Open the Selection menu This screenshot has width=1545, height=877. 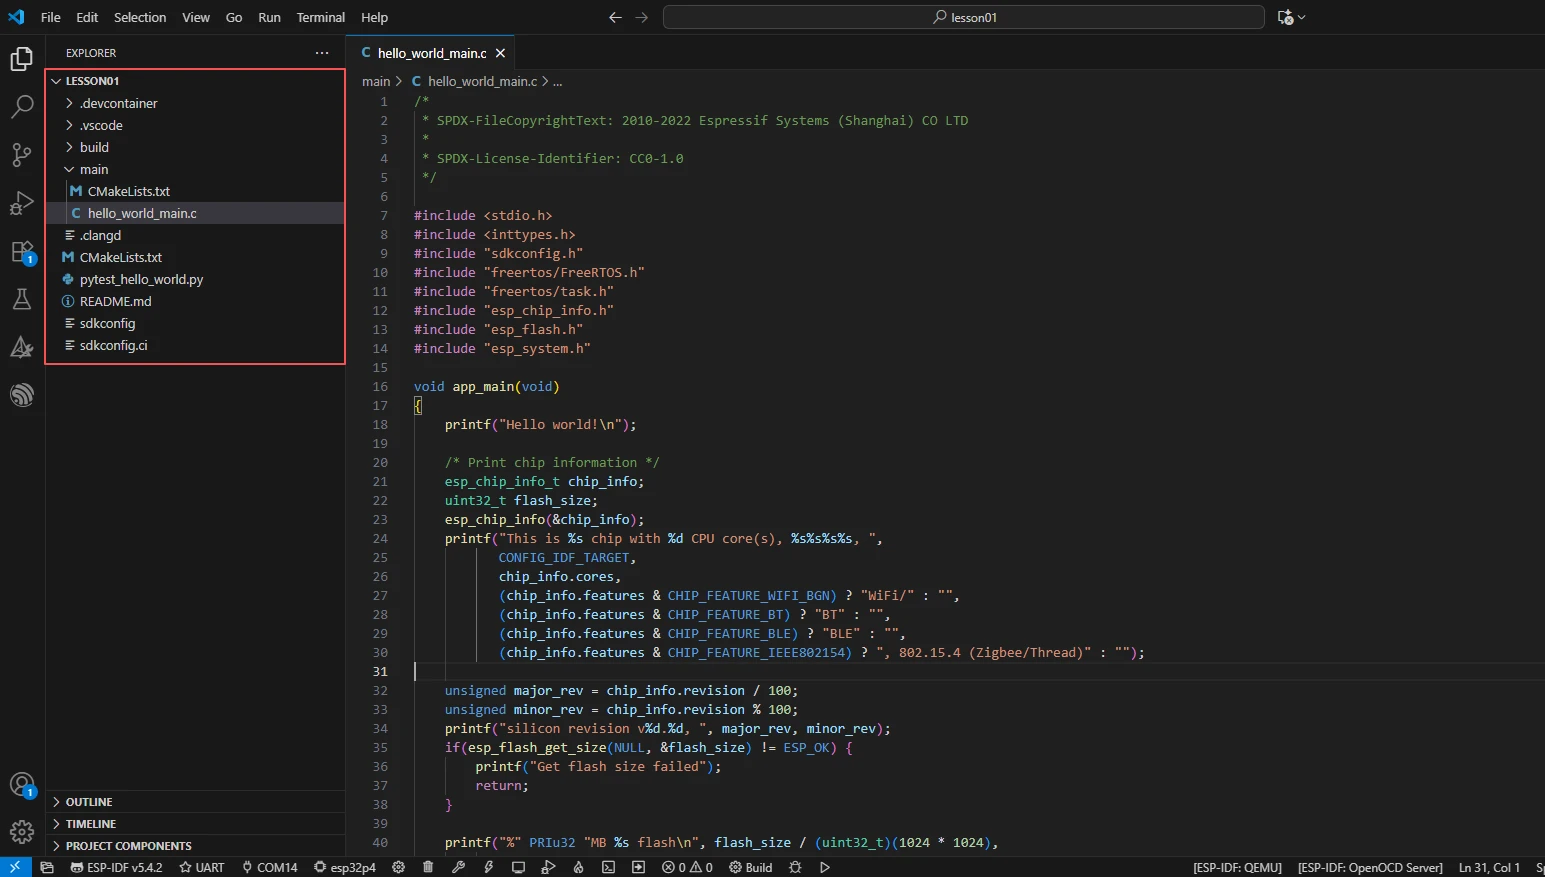(140, 17)
